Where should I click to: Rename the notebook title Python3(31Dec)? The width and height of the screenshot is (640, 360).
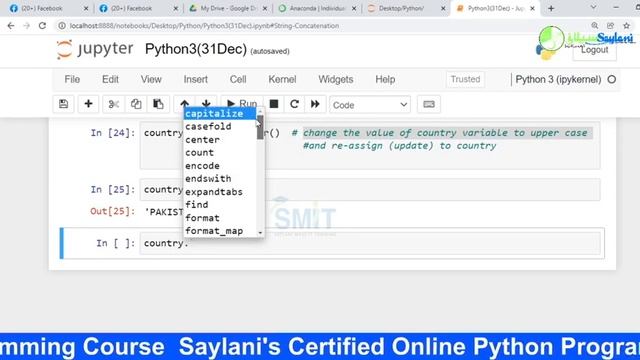[x=196, y=49]
